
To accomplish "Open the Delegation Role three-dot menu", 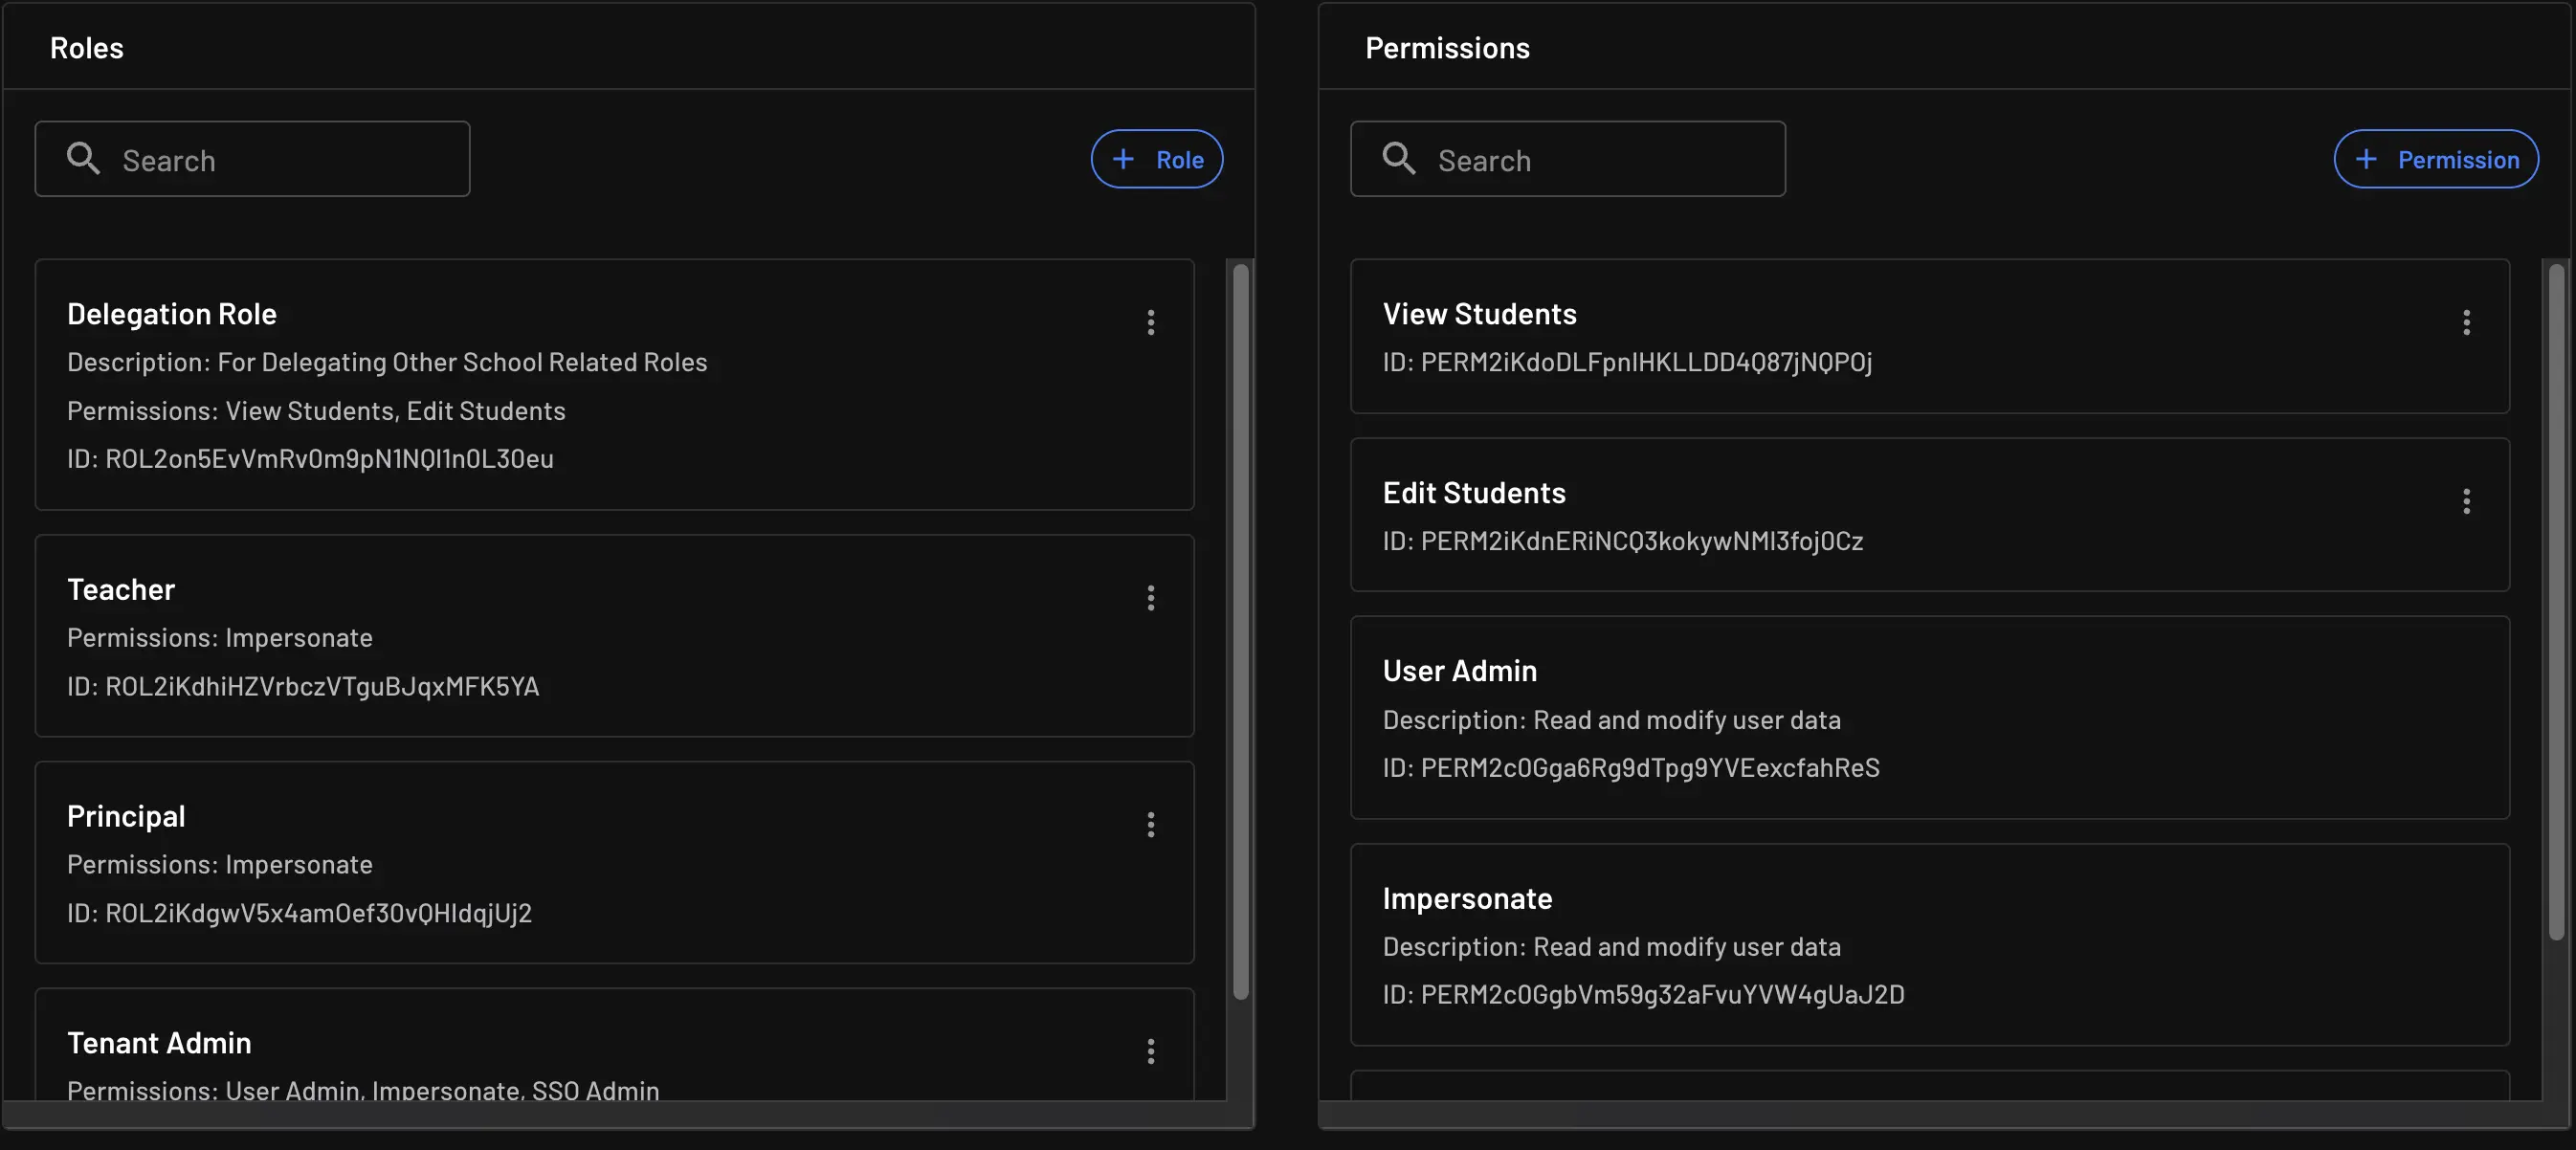I will click(1150, 322).
